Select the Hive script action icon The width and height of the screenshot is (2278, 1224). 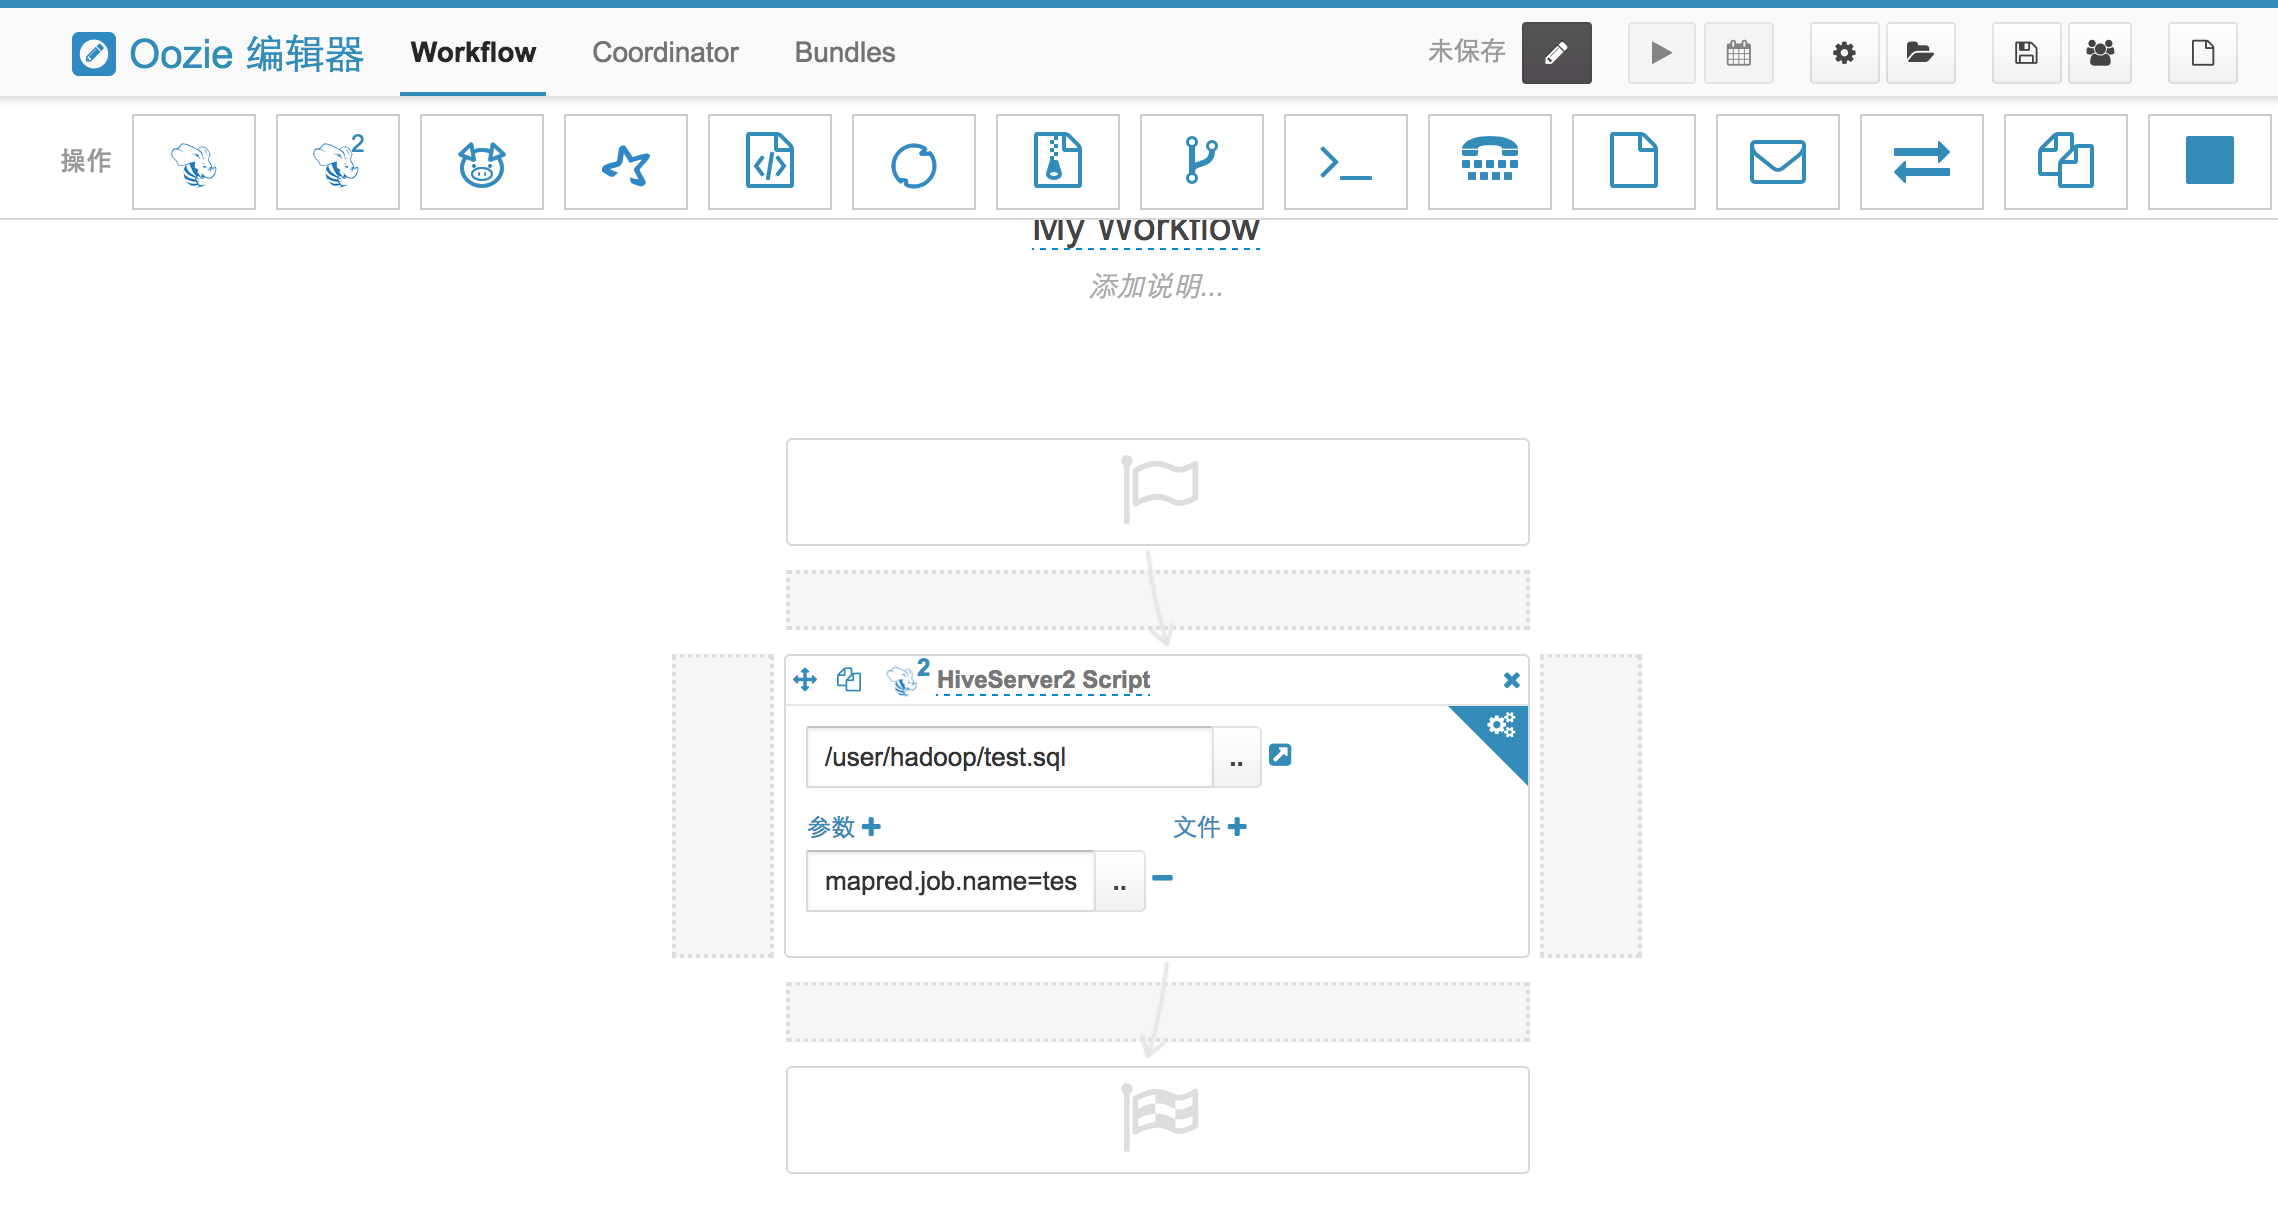[194, 162]
